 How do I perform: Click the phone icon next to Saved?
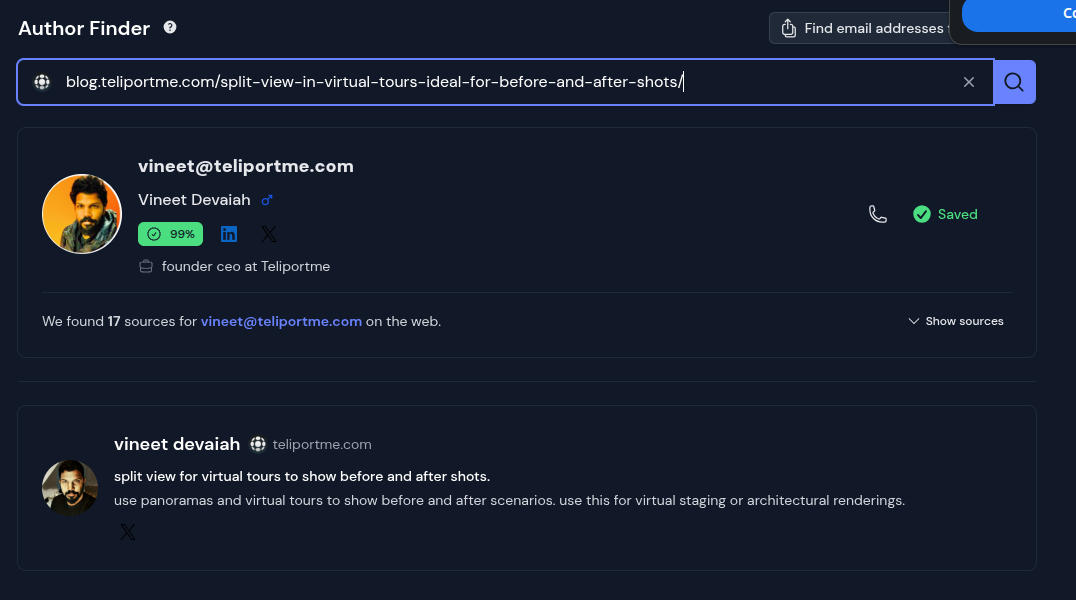click(x=878, y=214)
